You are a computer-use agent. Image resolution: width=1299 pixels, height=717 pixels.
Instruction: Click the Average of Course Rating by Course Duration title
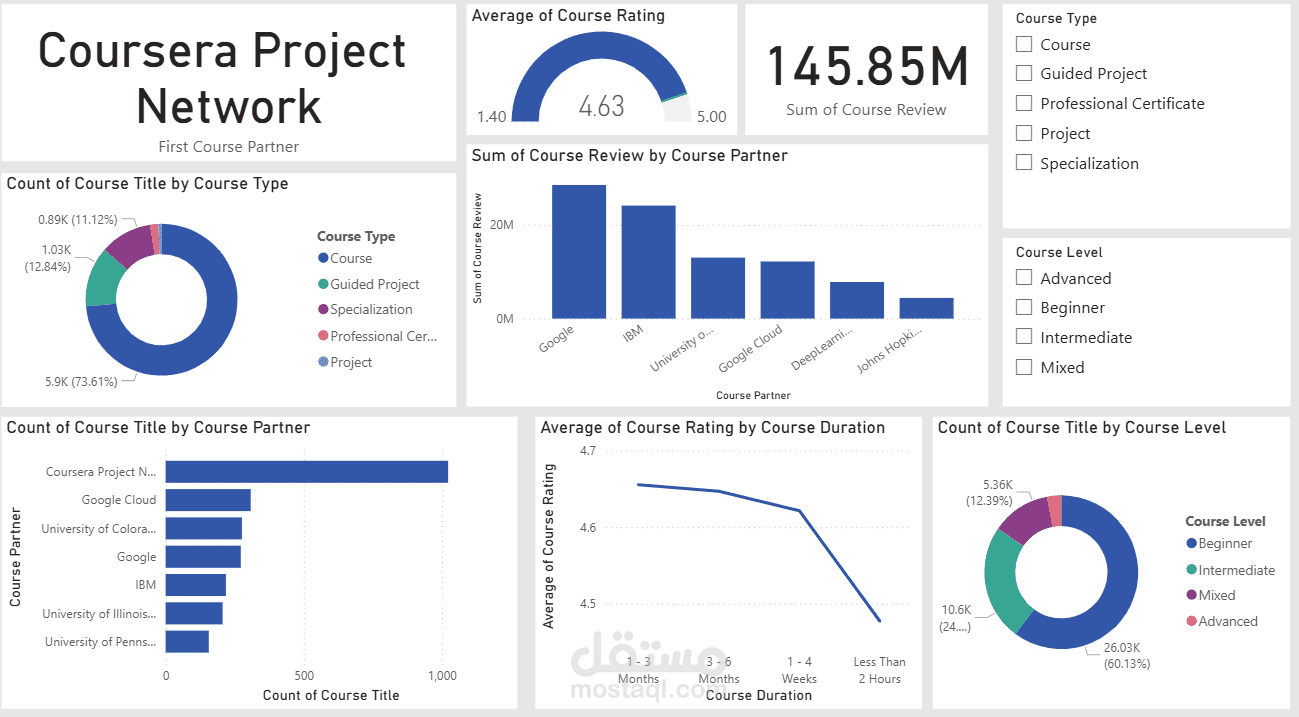pyautogui.click(x=713, y=428)
